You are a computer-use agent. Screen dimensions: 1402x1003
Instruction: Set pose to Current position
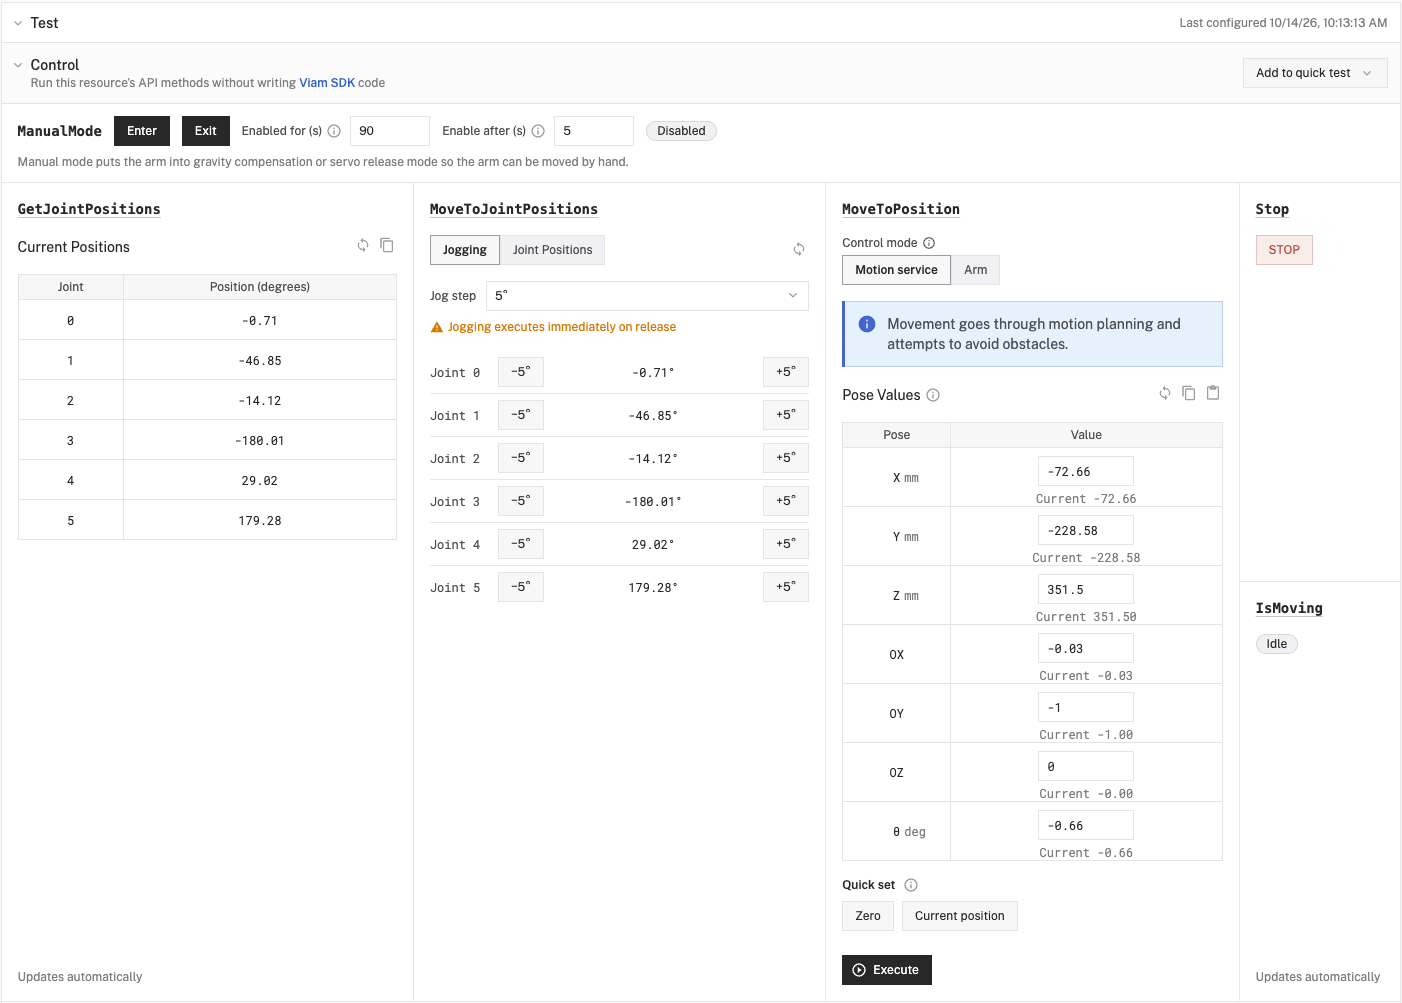(960, 916)
